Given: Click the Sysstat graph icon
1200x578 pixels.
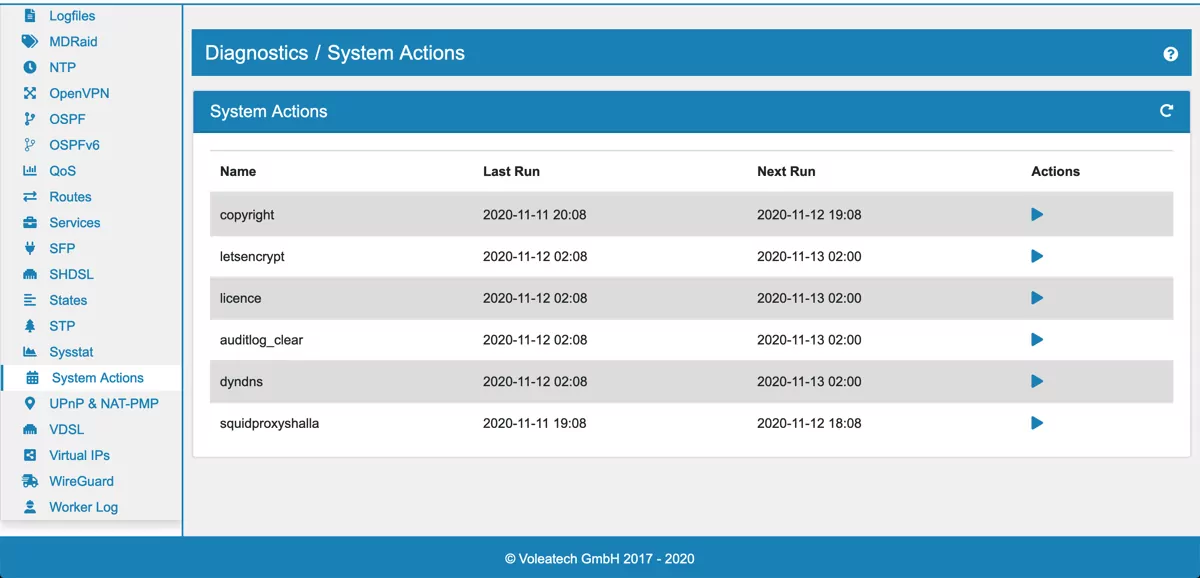Looking at the screenshot, I should [x=29, y=351].
